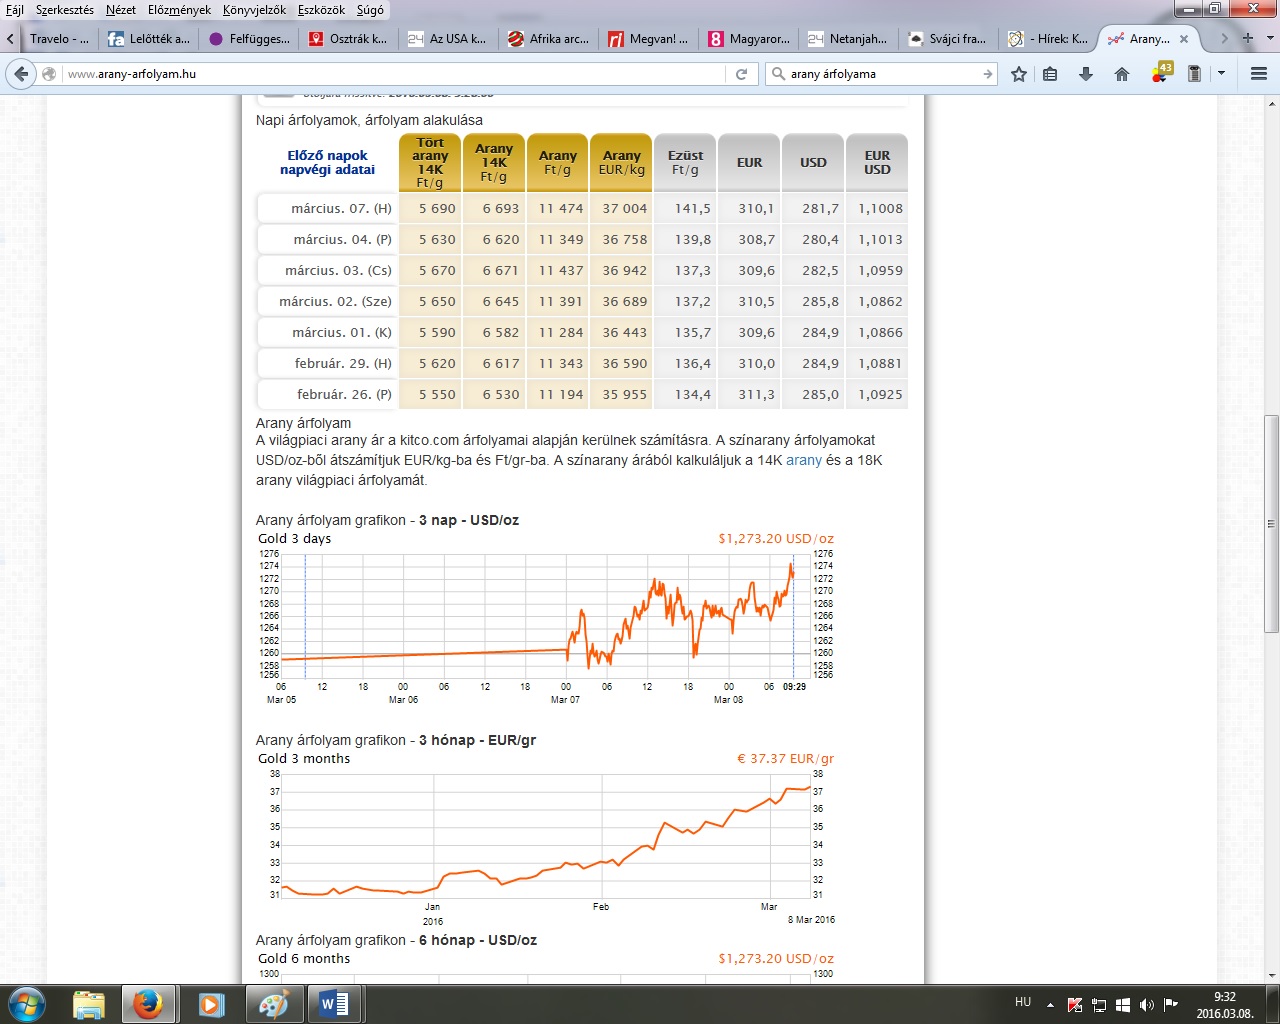
Task: Click the add-on icon with 43 badge
Action: pyautogui.click(x=1160, y=74)
